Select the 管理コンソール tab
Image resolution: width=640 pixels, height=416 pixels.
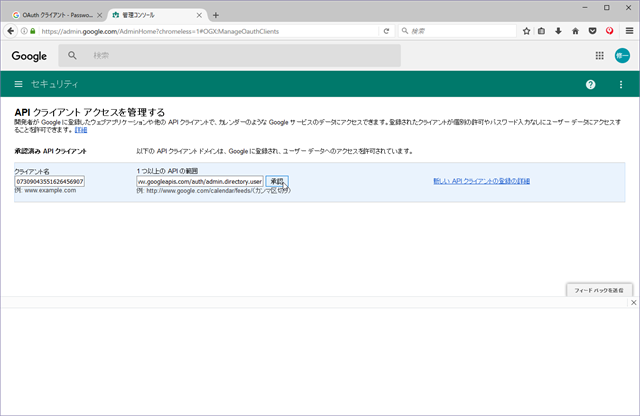point(150,15)
